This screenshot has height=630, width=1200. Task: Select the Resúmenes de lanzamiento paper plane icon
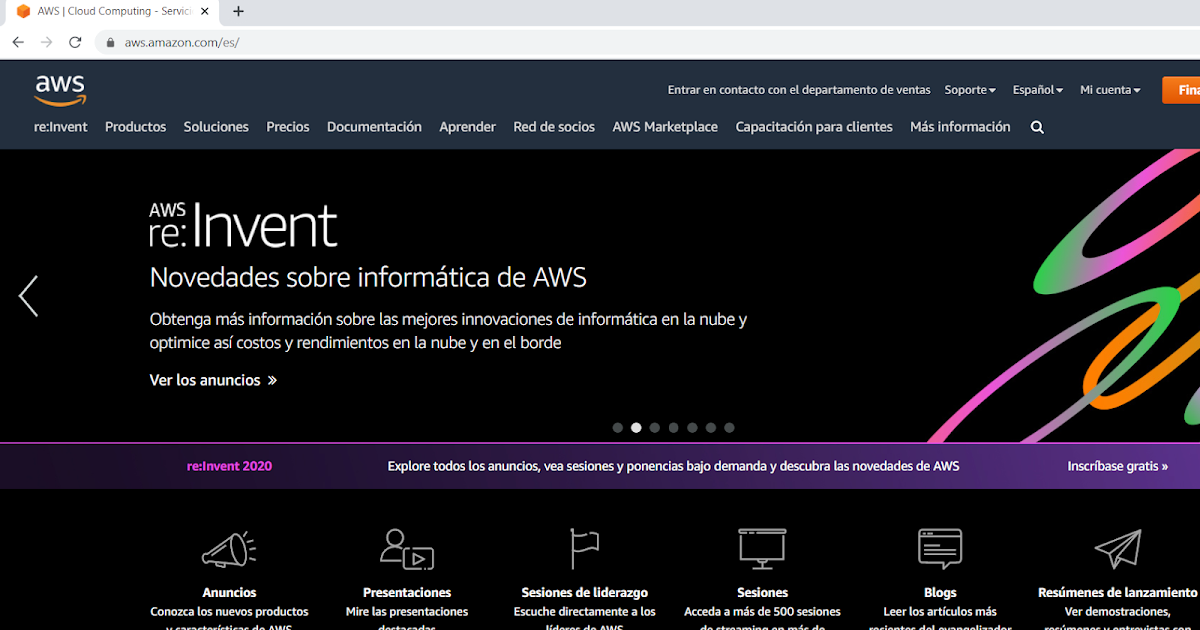point(1117,548)
